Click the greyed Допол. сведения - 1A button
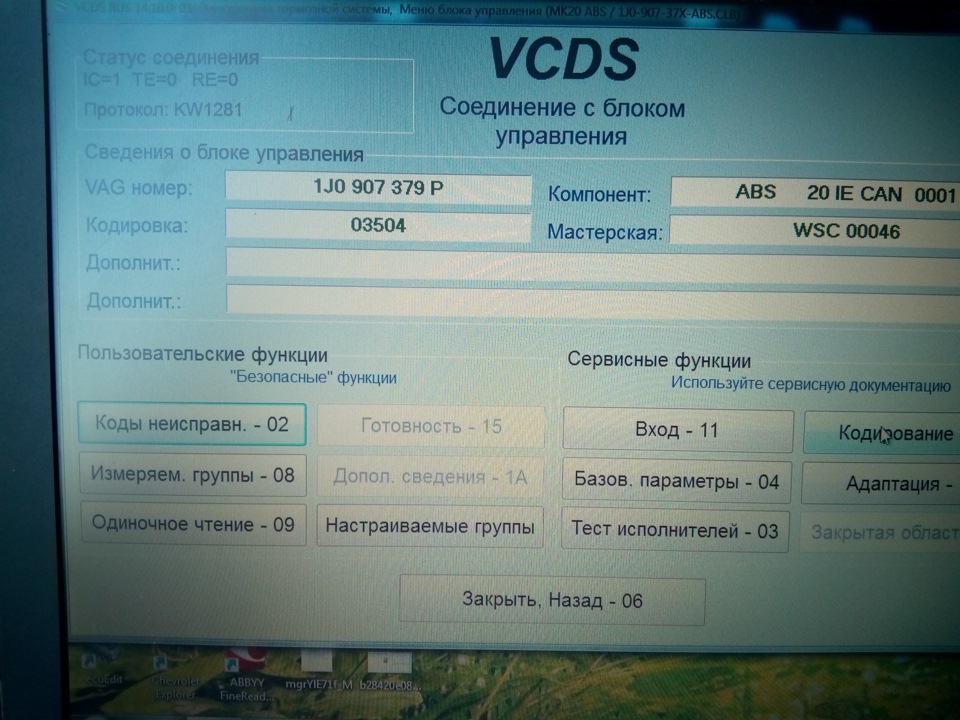This screenshot has height=720, width=960. (430, 476)
